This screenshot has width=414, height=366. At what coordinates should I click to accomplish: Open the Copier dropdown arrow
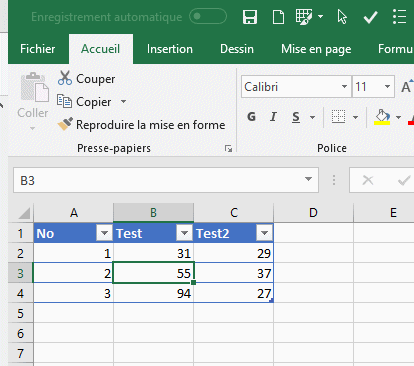click(123, 101)
